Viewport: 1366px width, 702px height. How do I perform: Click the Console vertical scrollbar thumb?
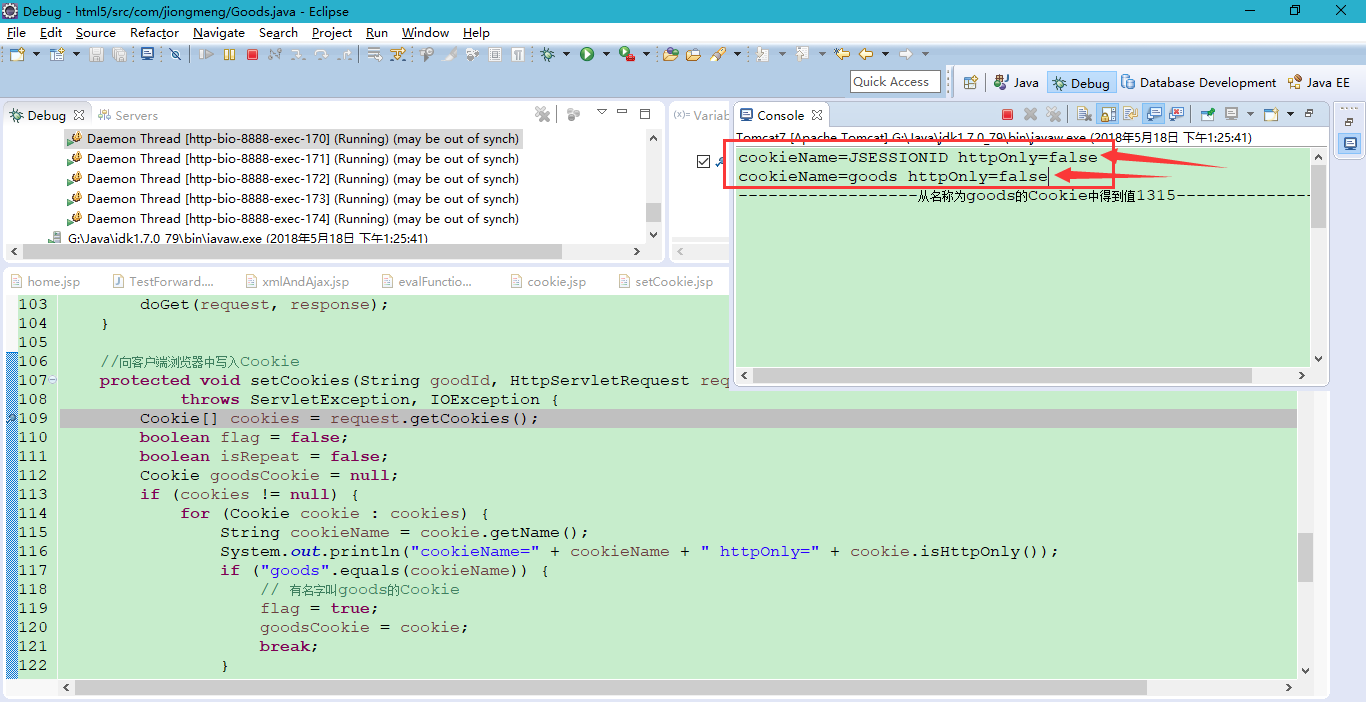point(1318,196)
